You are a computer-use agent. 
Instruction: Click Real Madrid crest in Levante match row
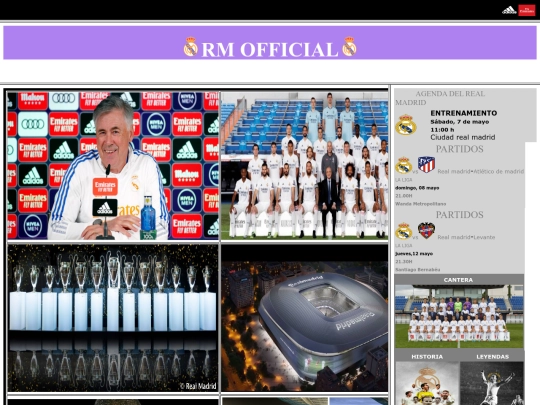point(404,231)
